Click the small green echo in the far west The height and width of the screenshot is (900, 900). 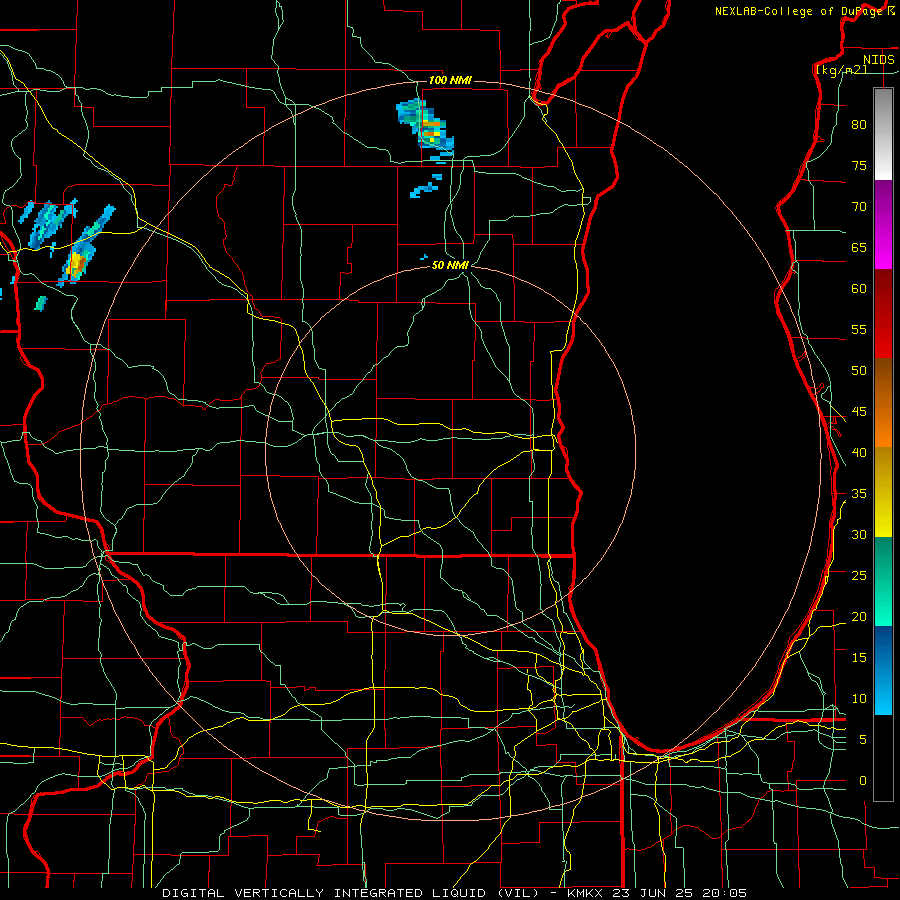tap(40, 303)
